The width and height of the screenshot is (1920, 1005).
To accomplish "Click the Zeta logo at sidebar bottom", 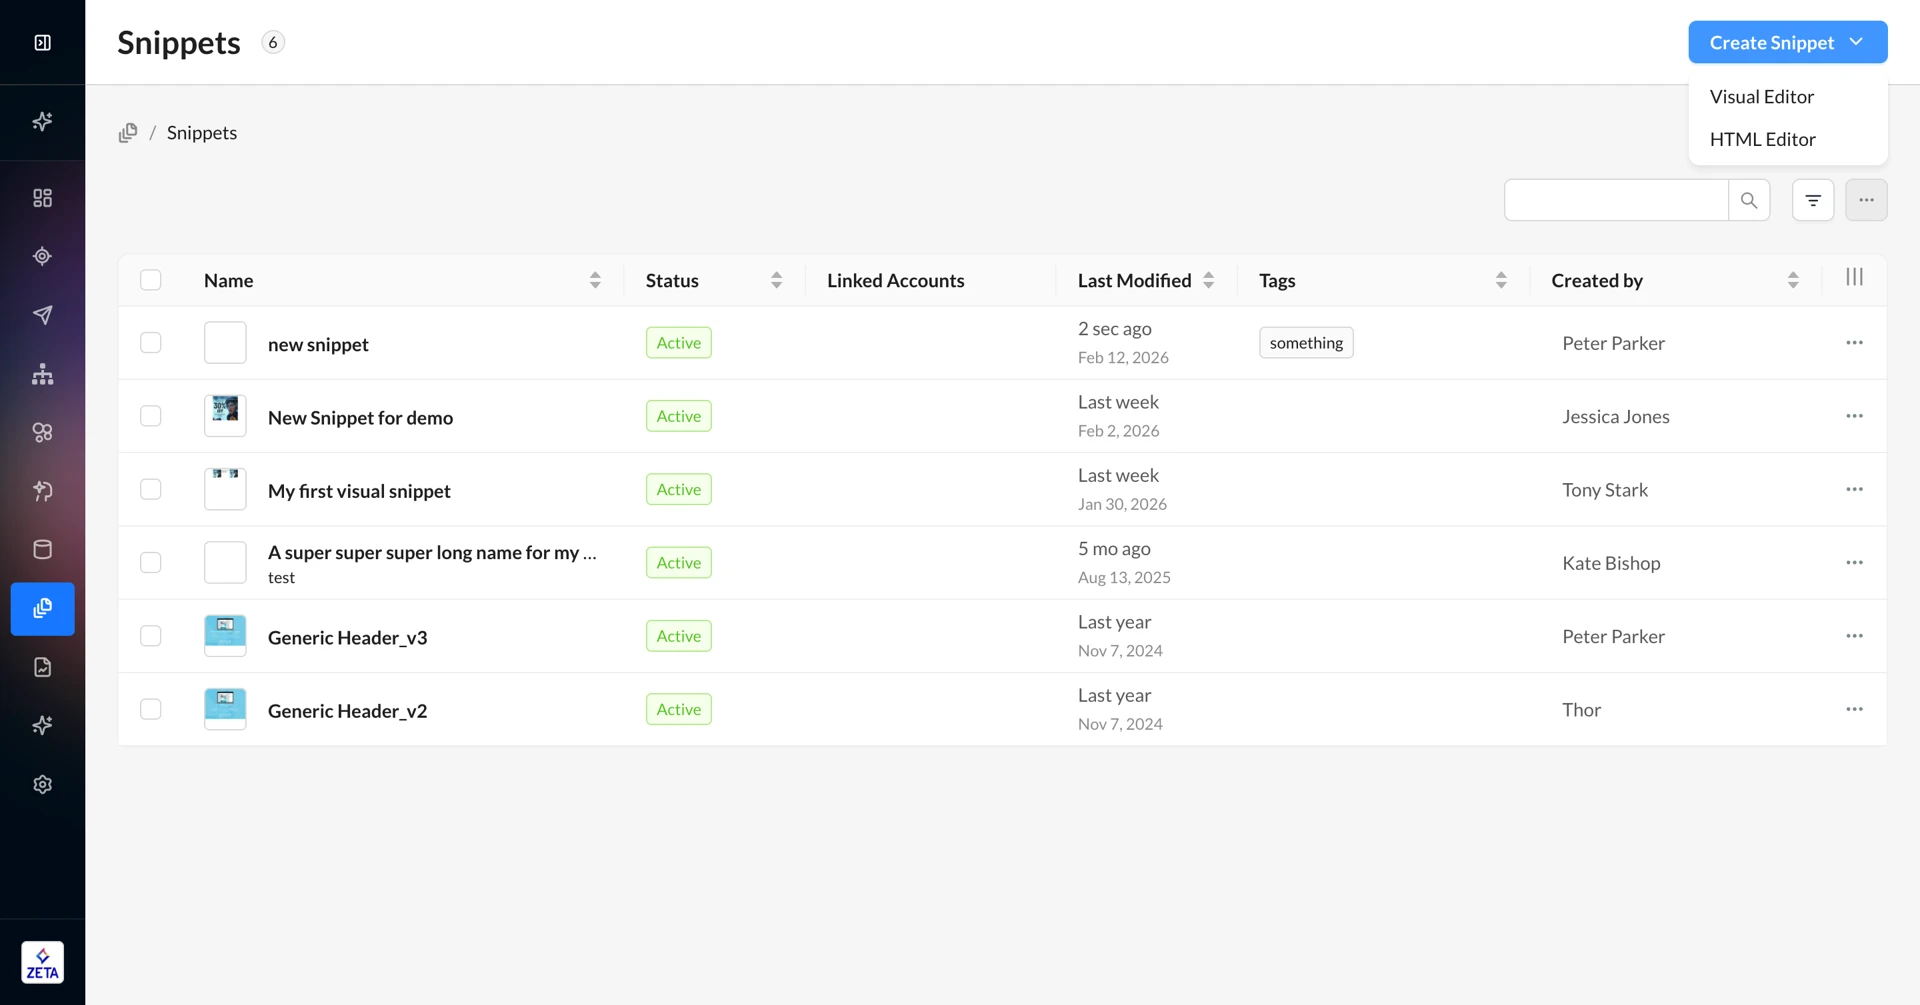I will coord(42,962).
